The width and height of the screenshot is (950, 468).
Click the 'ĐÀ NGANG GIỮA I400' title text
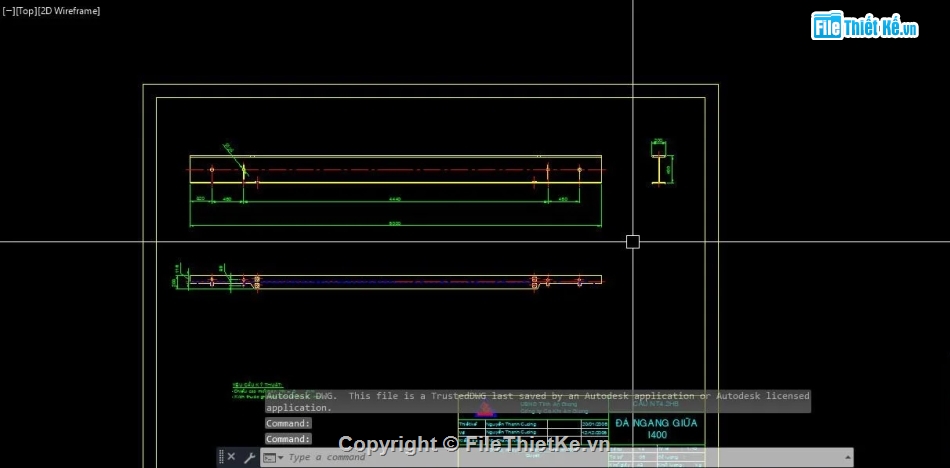[x=656, y=429]
